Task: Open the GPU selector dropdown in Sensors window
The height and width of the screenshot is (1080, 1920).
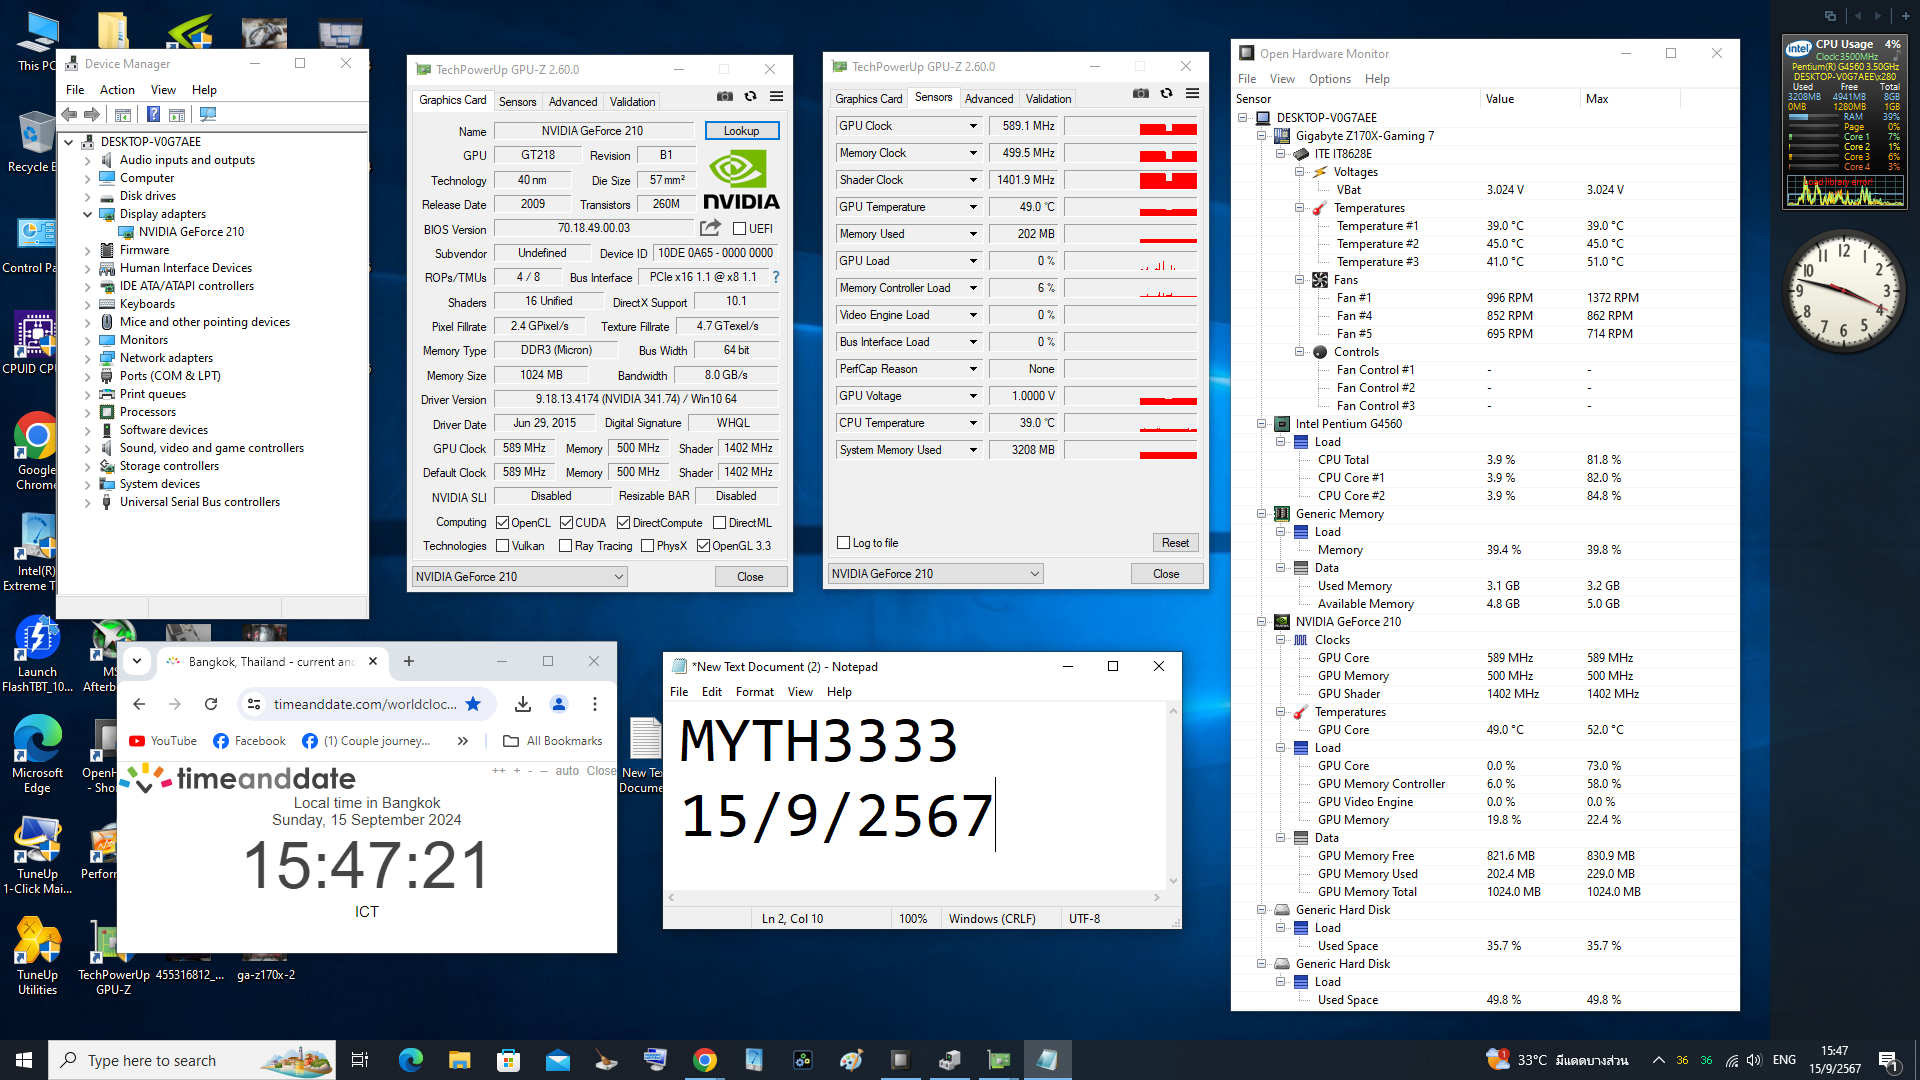Action: (x=936, y=574)
